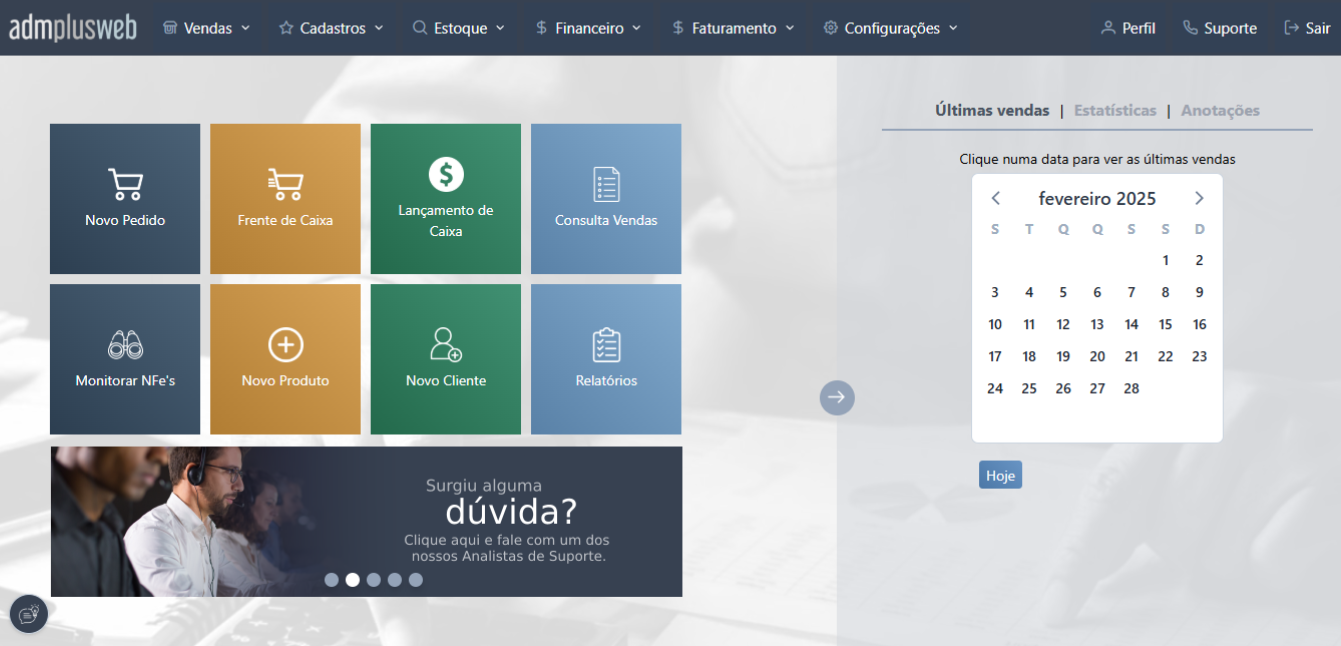Select day 28 in the calendar

point(1131,388)
